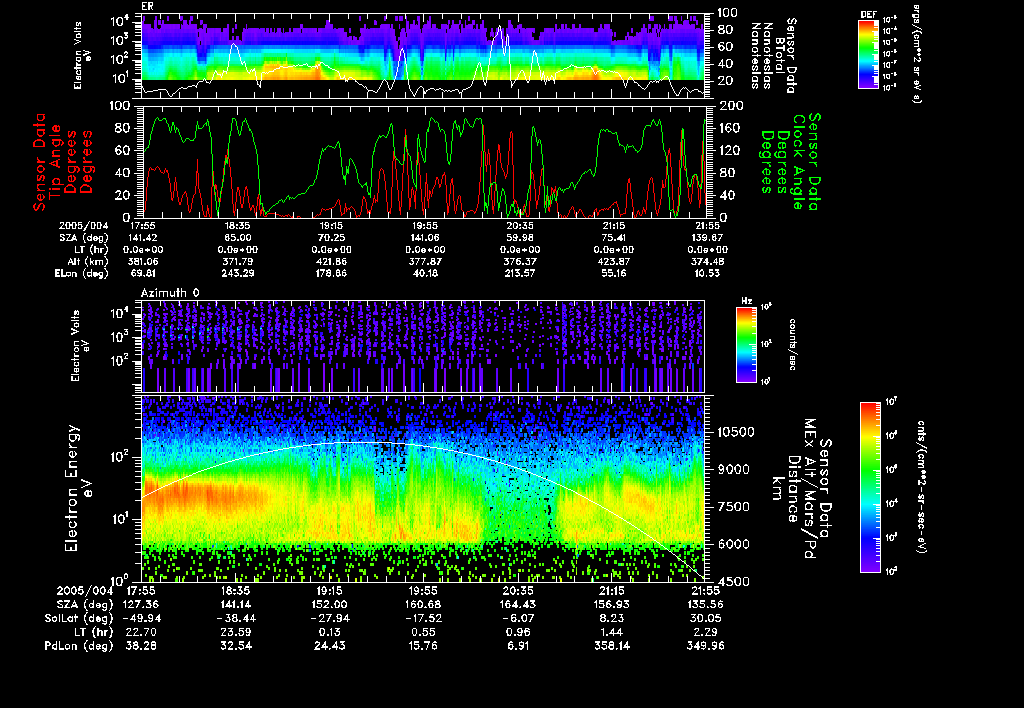Click the 'SolLat (deg)' row label
This screenshot has height=708, width=1024.
click(78, 619)
